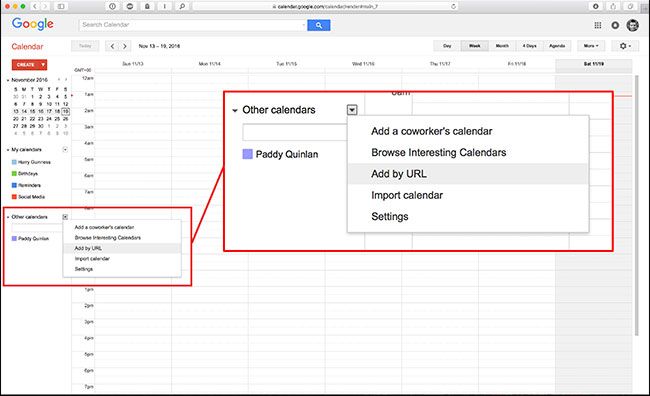Click the Safari address bar

(325, 6)
